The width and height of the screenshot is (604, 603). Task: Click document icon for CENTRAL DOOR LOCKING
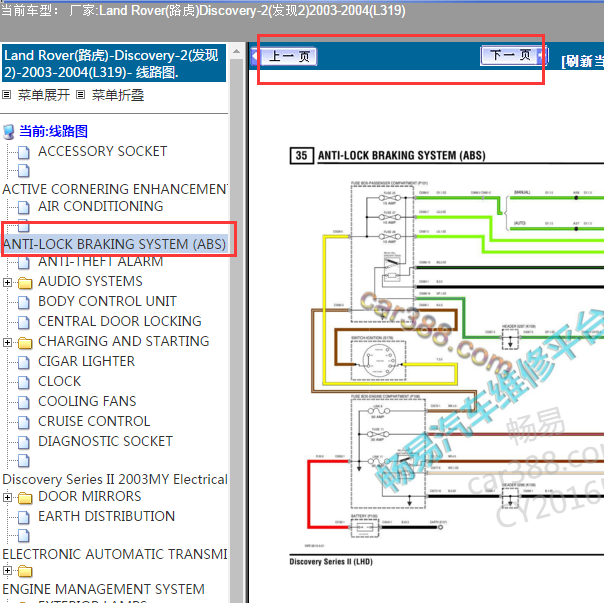(23, 322)
